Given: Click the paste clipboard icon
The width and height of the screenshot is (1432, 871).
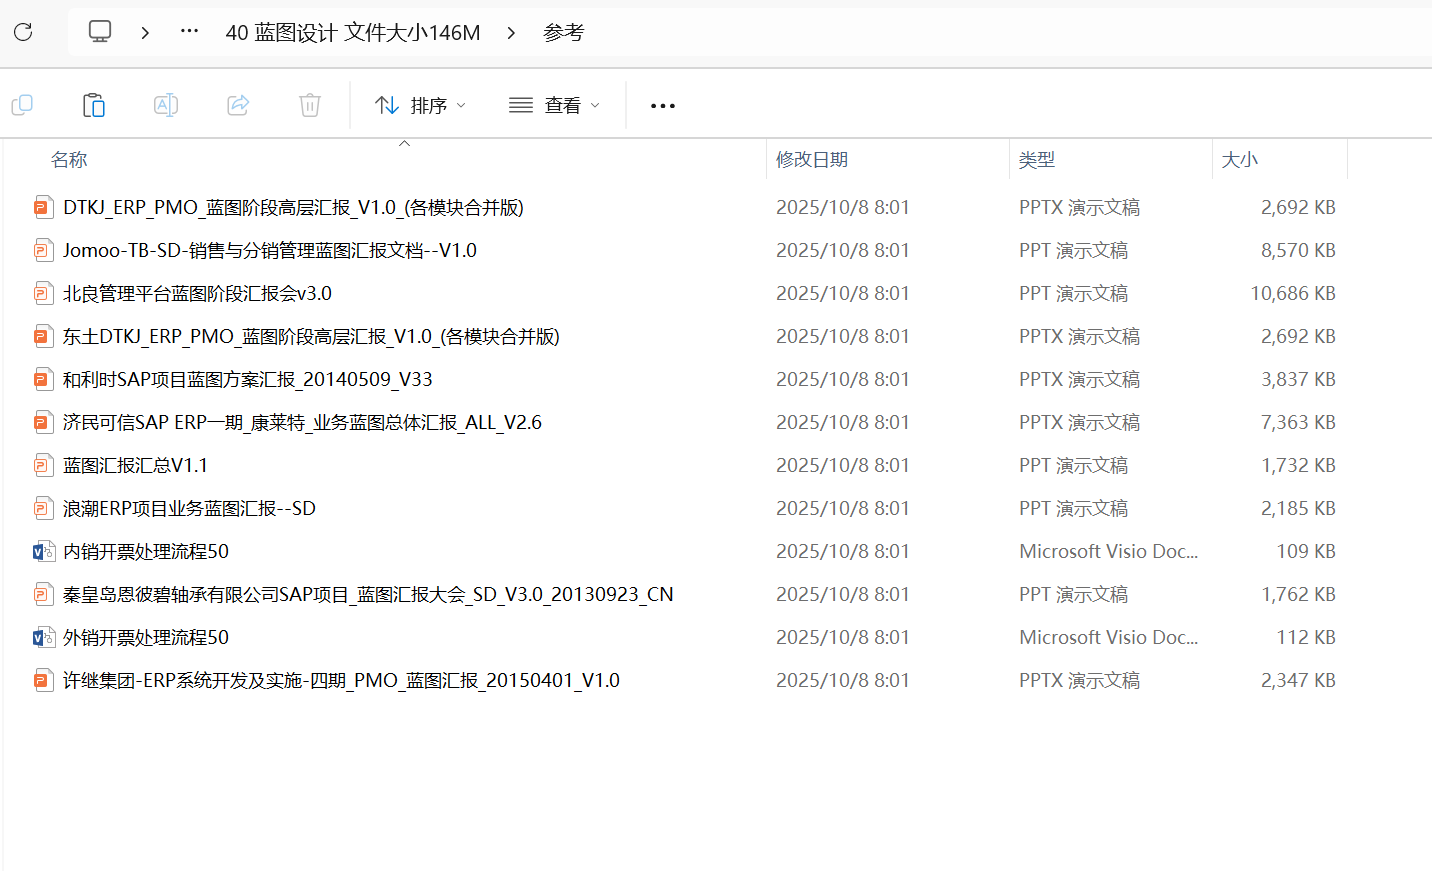Looking at the screenshot, I should tap(94, 105).
